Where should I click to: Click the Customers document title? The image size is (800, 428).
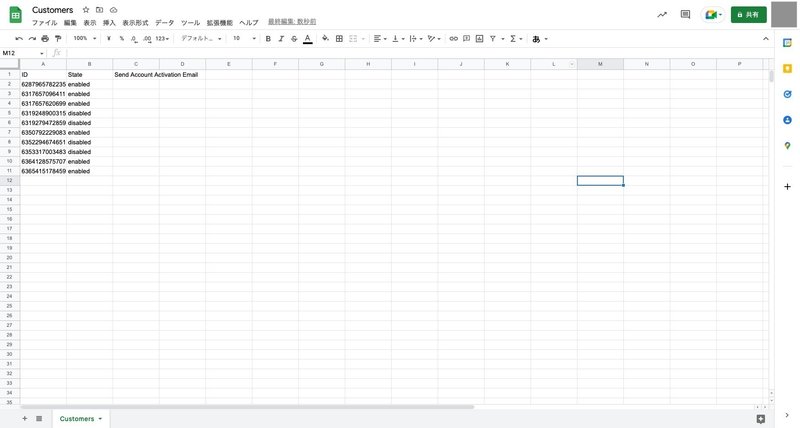(53, 10)
